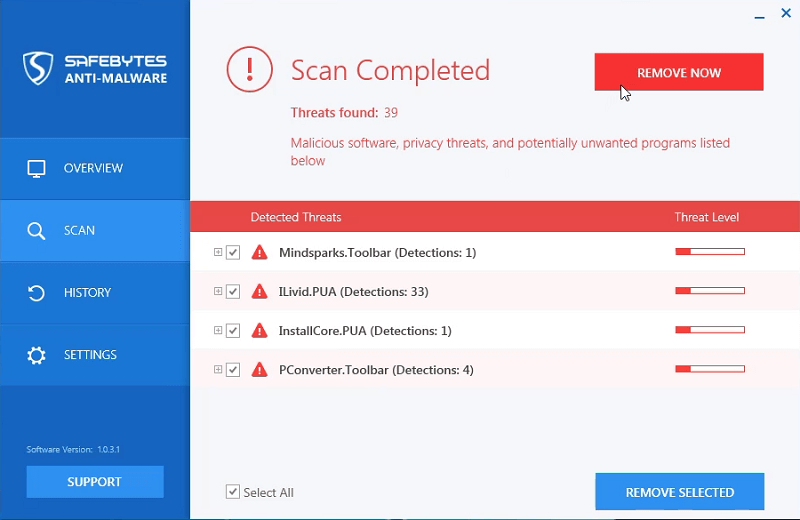Viewport: 800px width, 520px height.
Task: Click the Scan magnifier icon
Action: tap(36, 231)
